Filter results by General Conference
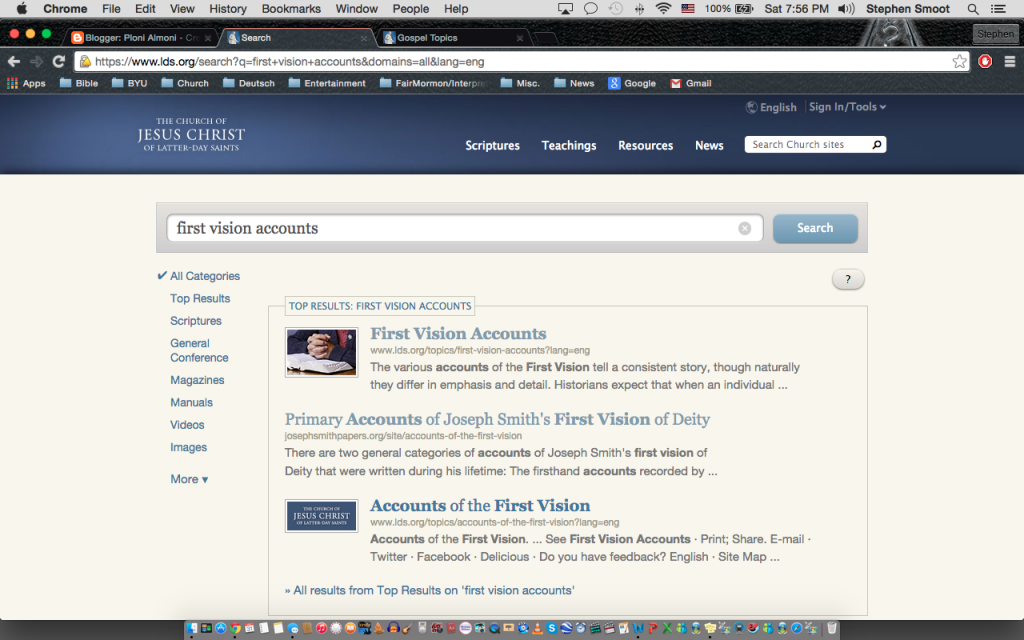The image size is (1024, 640). click(199, 350)
